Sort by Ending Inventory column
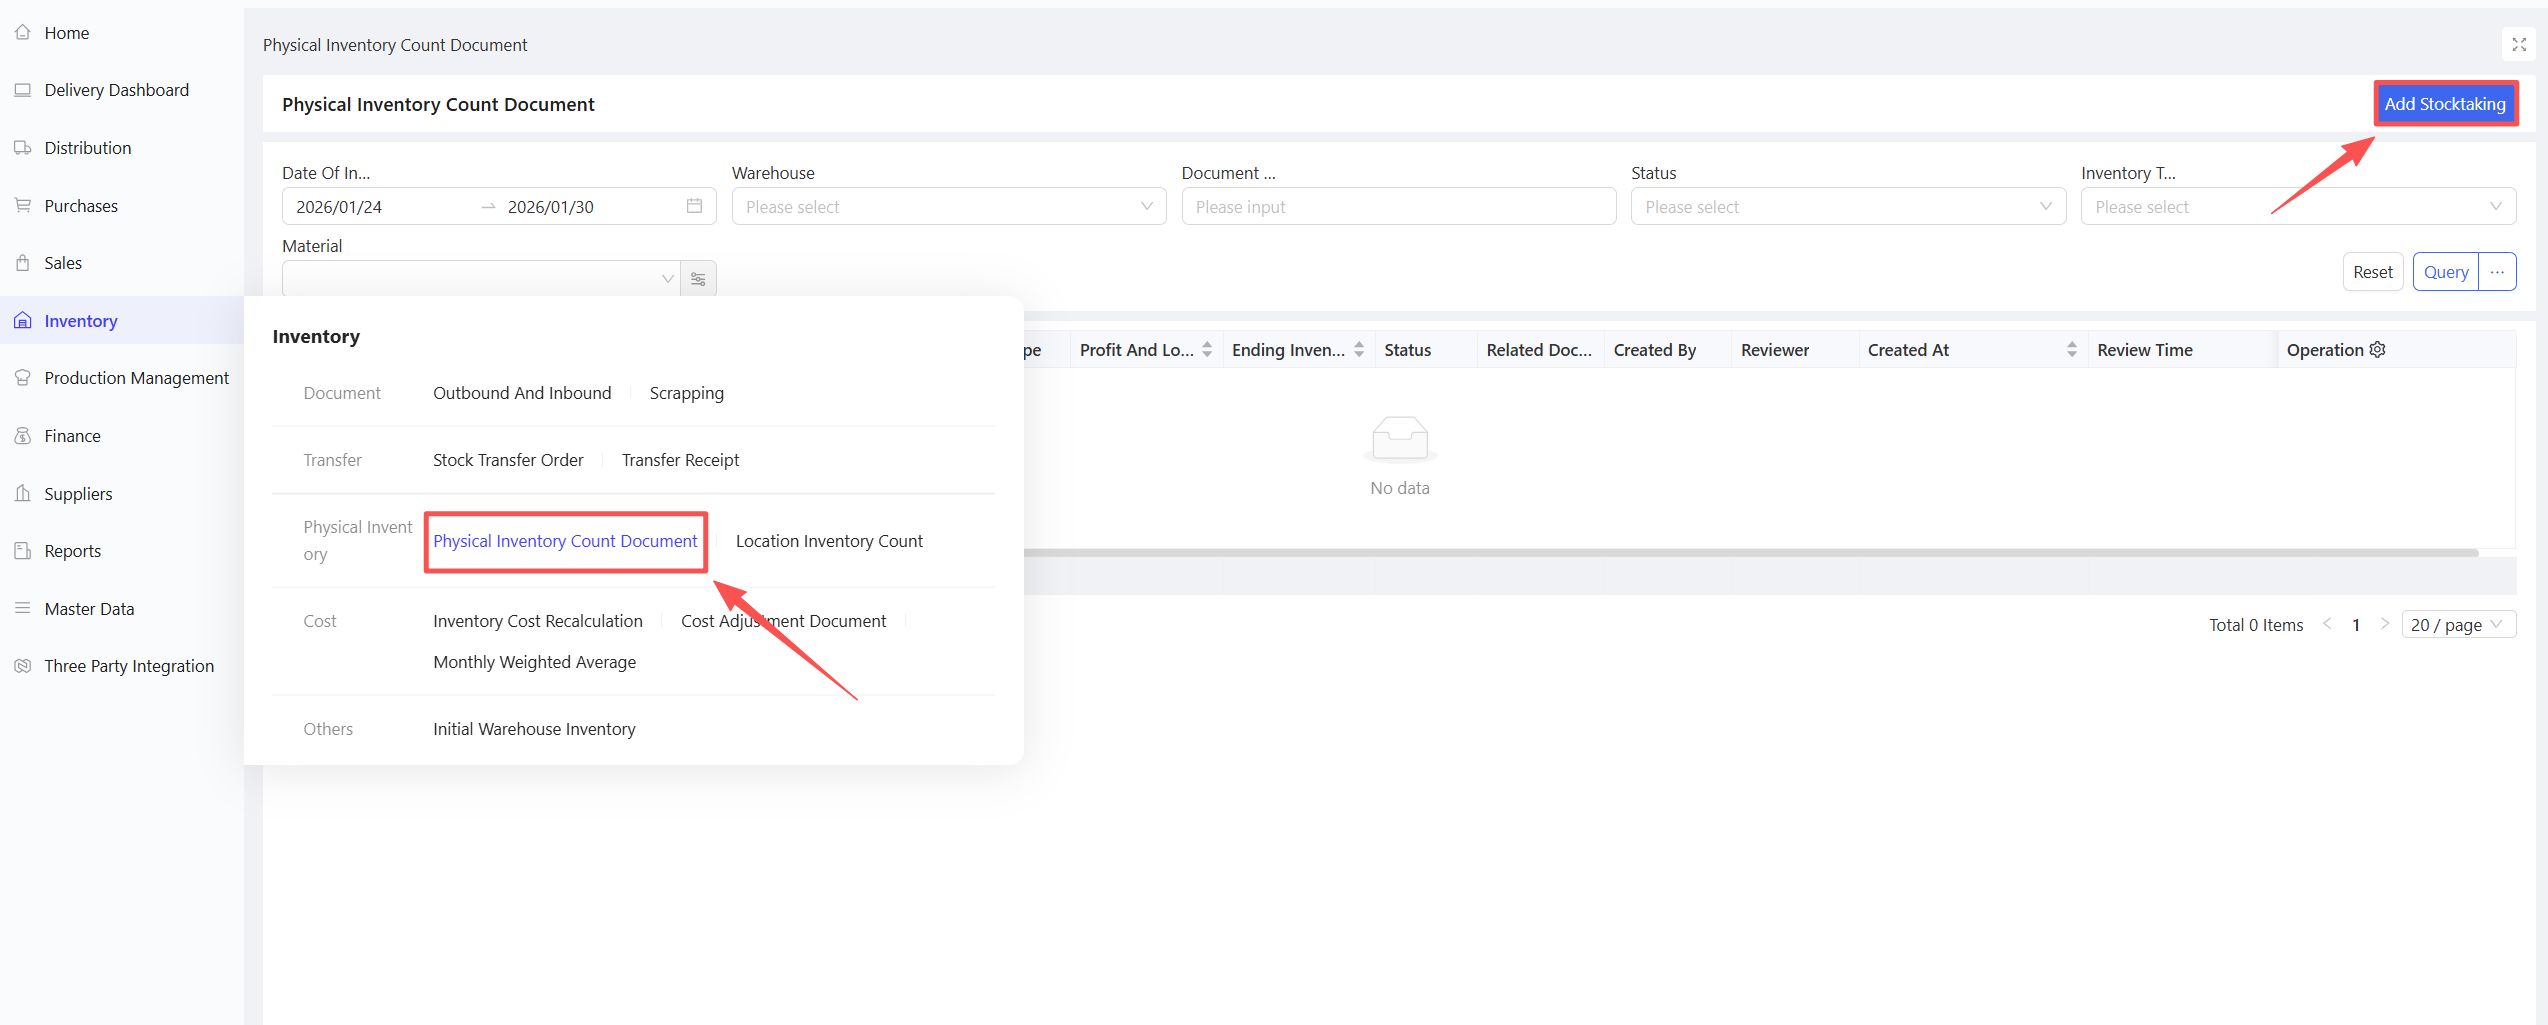This screenshot has width=2548, height=1025. tap(1359, 350)
